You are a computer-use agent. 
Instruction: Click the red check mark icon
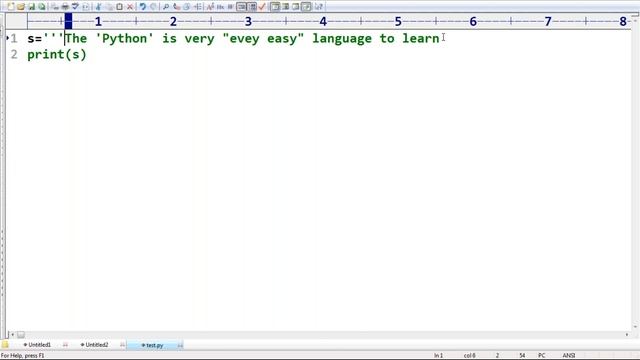click(262, 7)
